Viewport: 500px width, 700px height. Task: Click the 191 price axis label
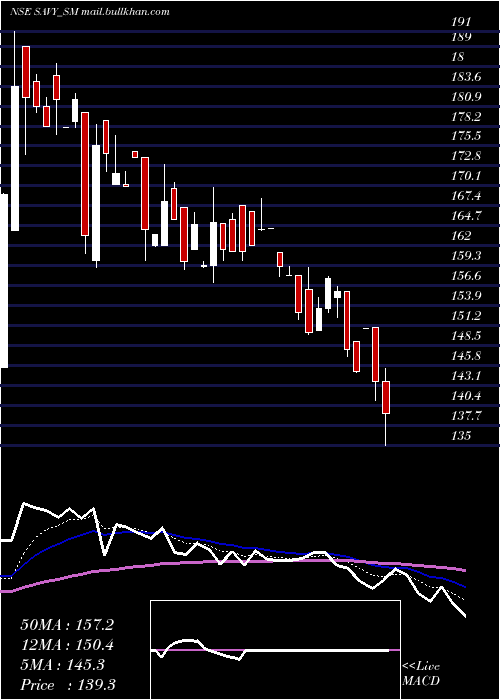click(x=462, y=21)
